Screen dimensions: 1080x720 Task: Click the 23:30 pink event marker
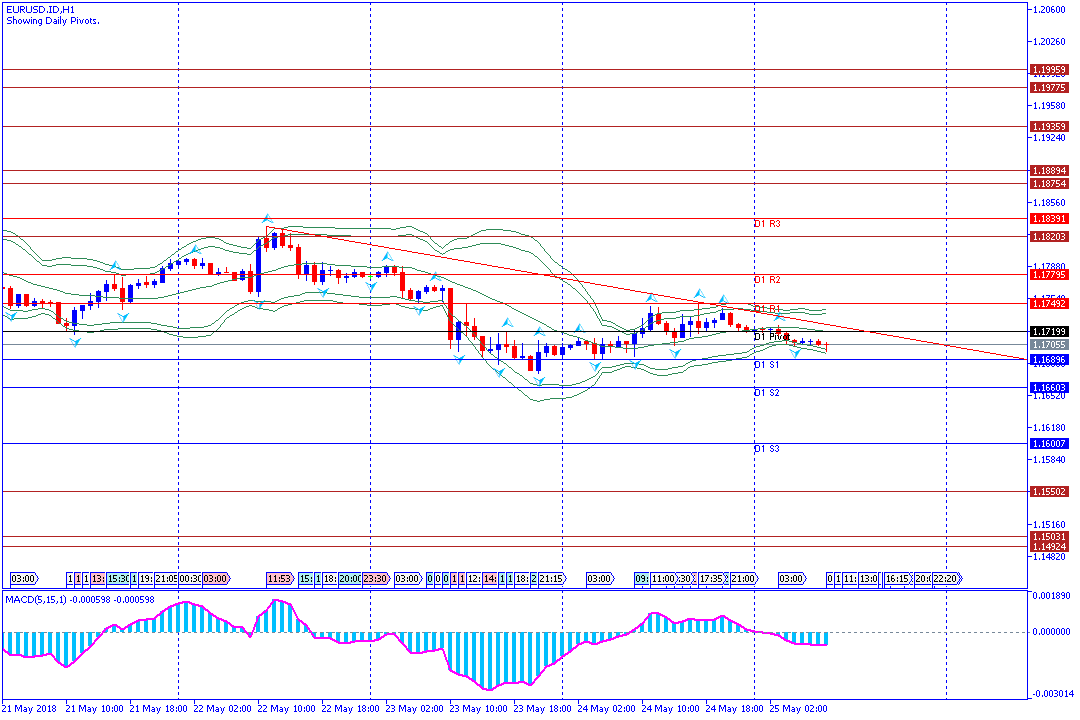click(x=375, y=579)
